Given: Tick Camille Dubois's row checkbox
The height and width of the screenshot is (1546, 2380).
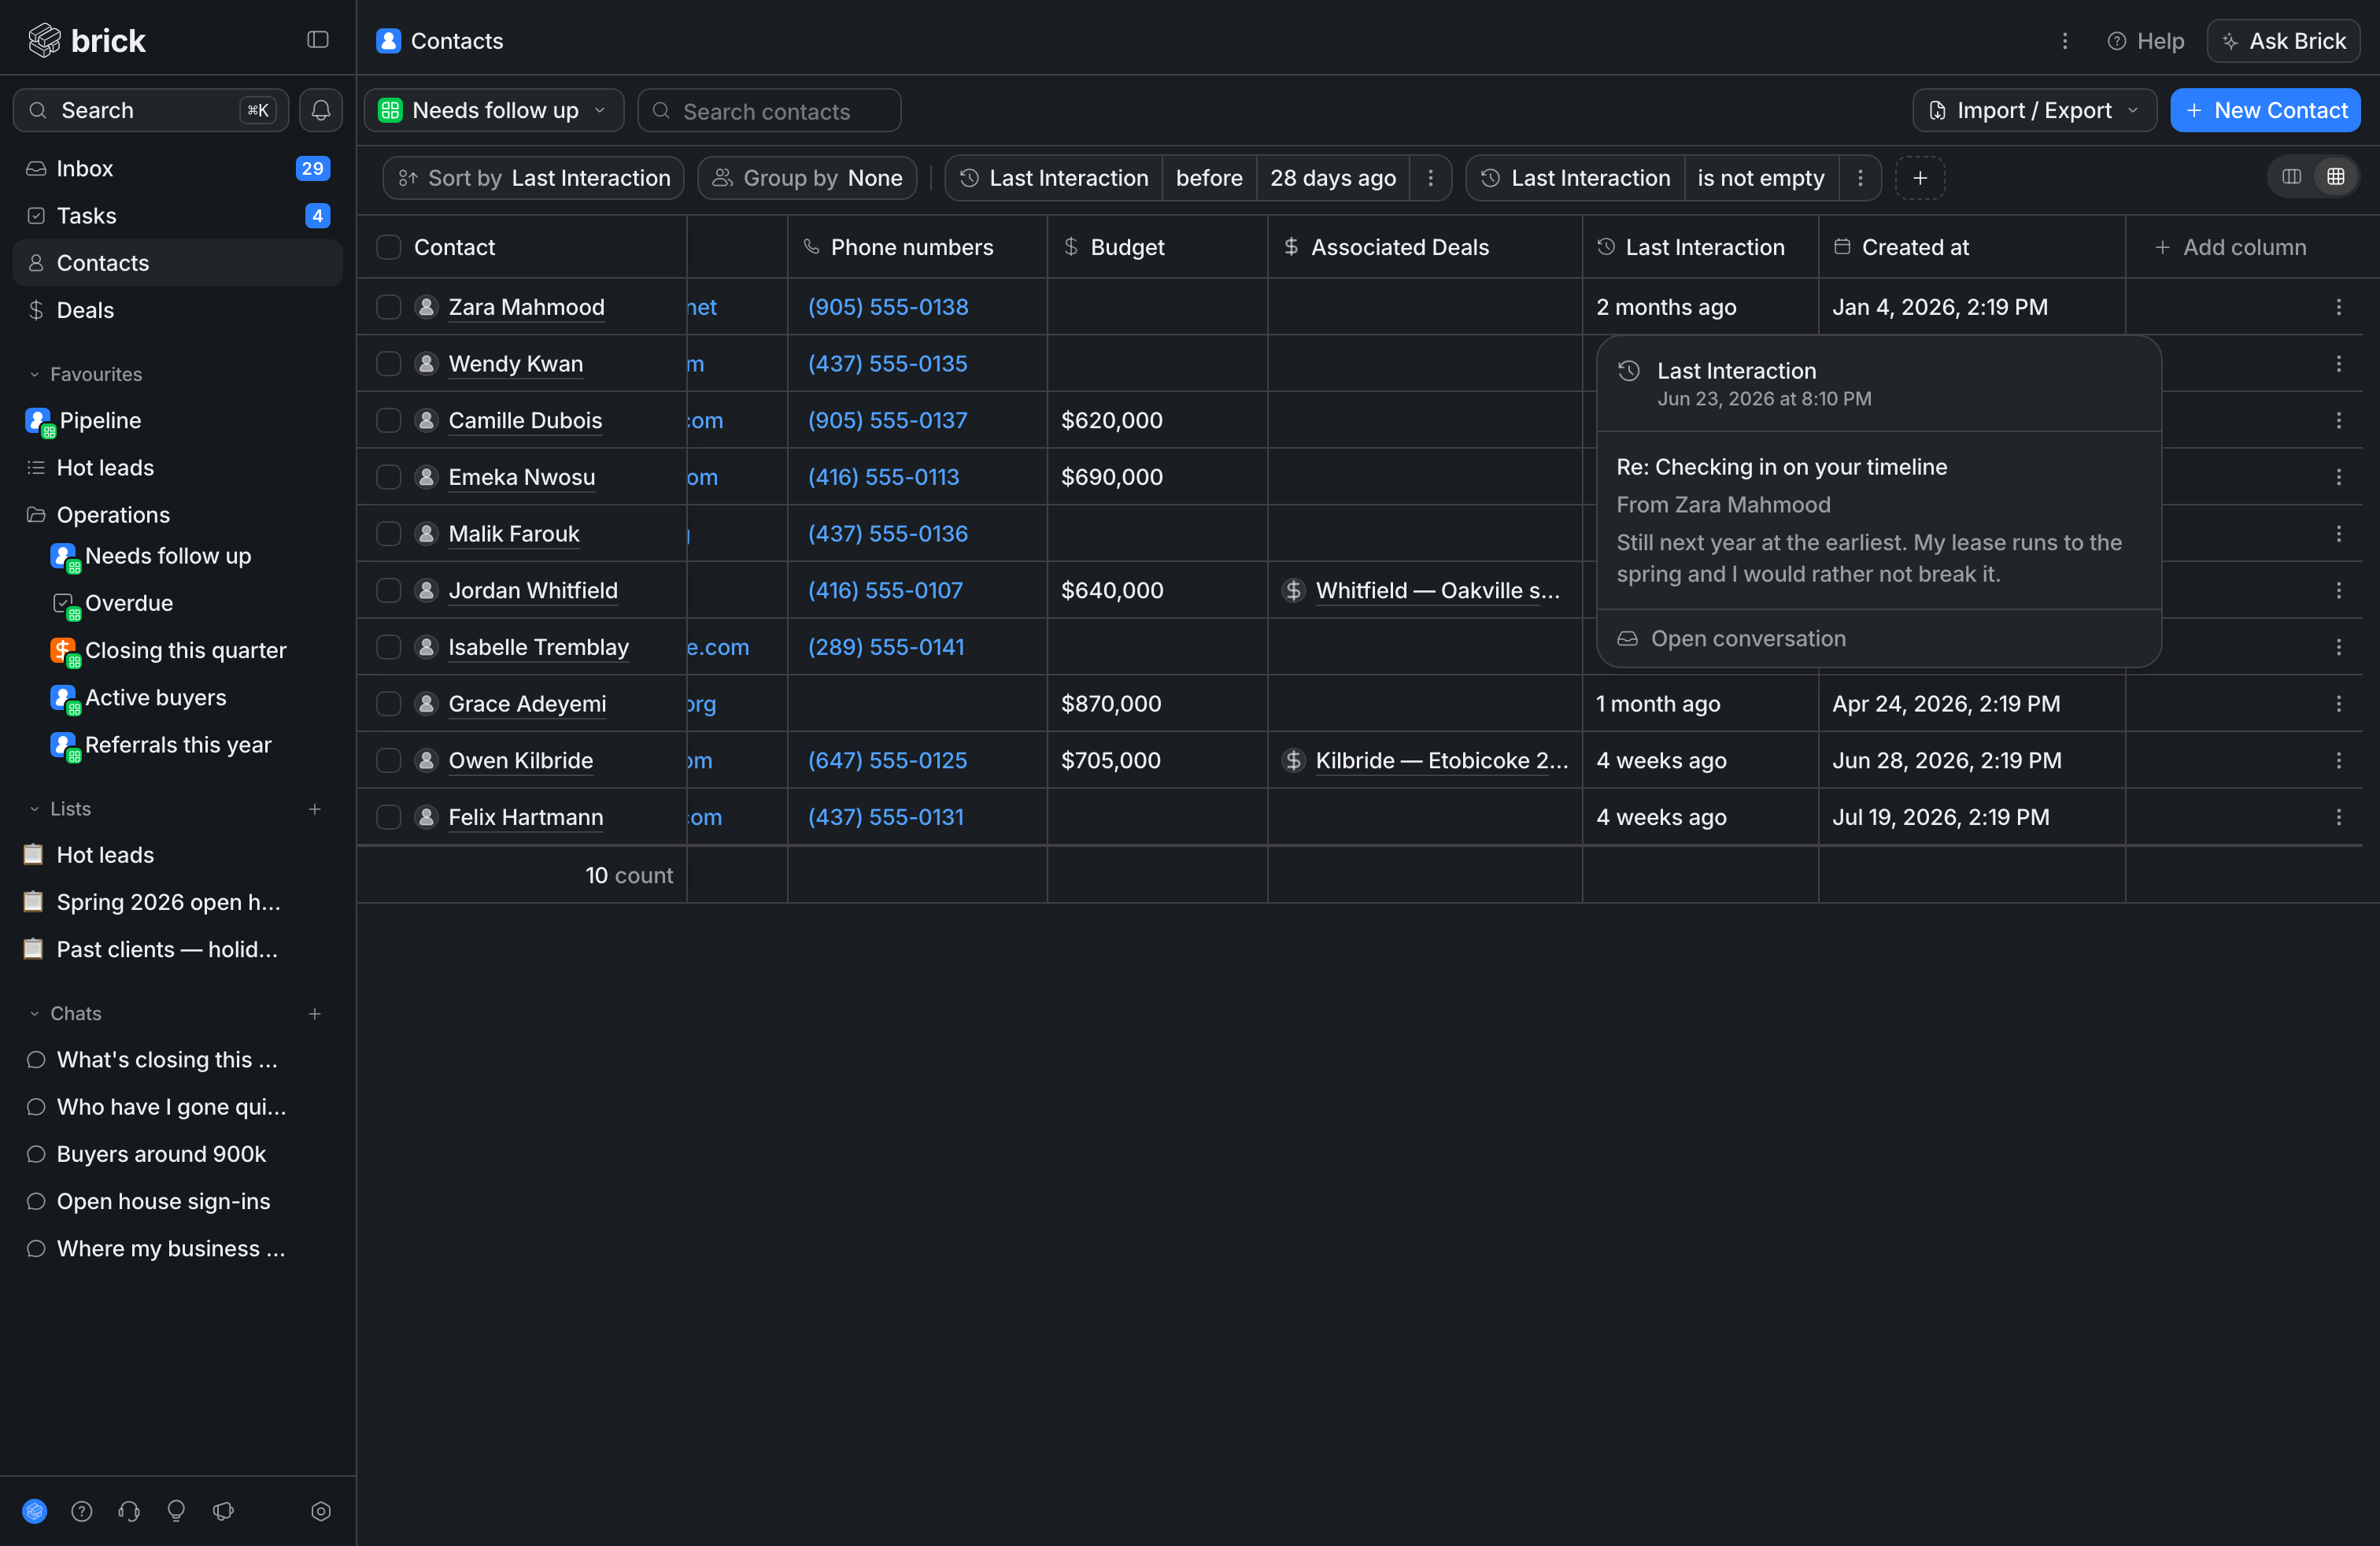Looking at the screenshot, I should click(389, 420).
